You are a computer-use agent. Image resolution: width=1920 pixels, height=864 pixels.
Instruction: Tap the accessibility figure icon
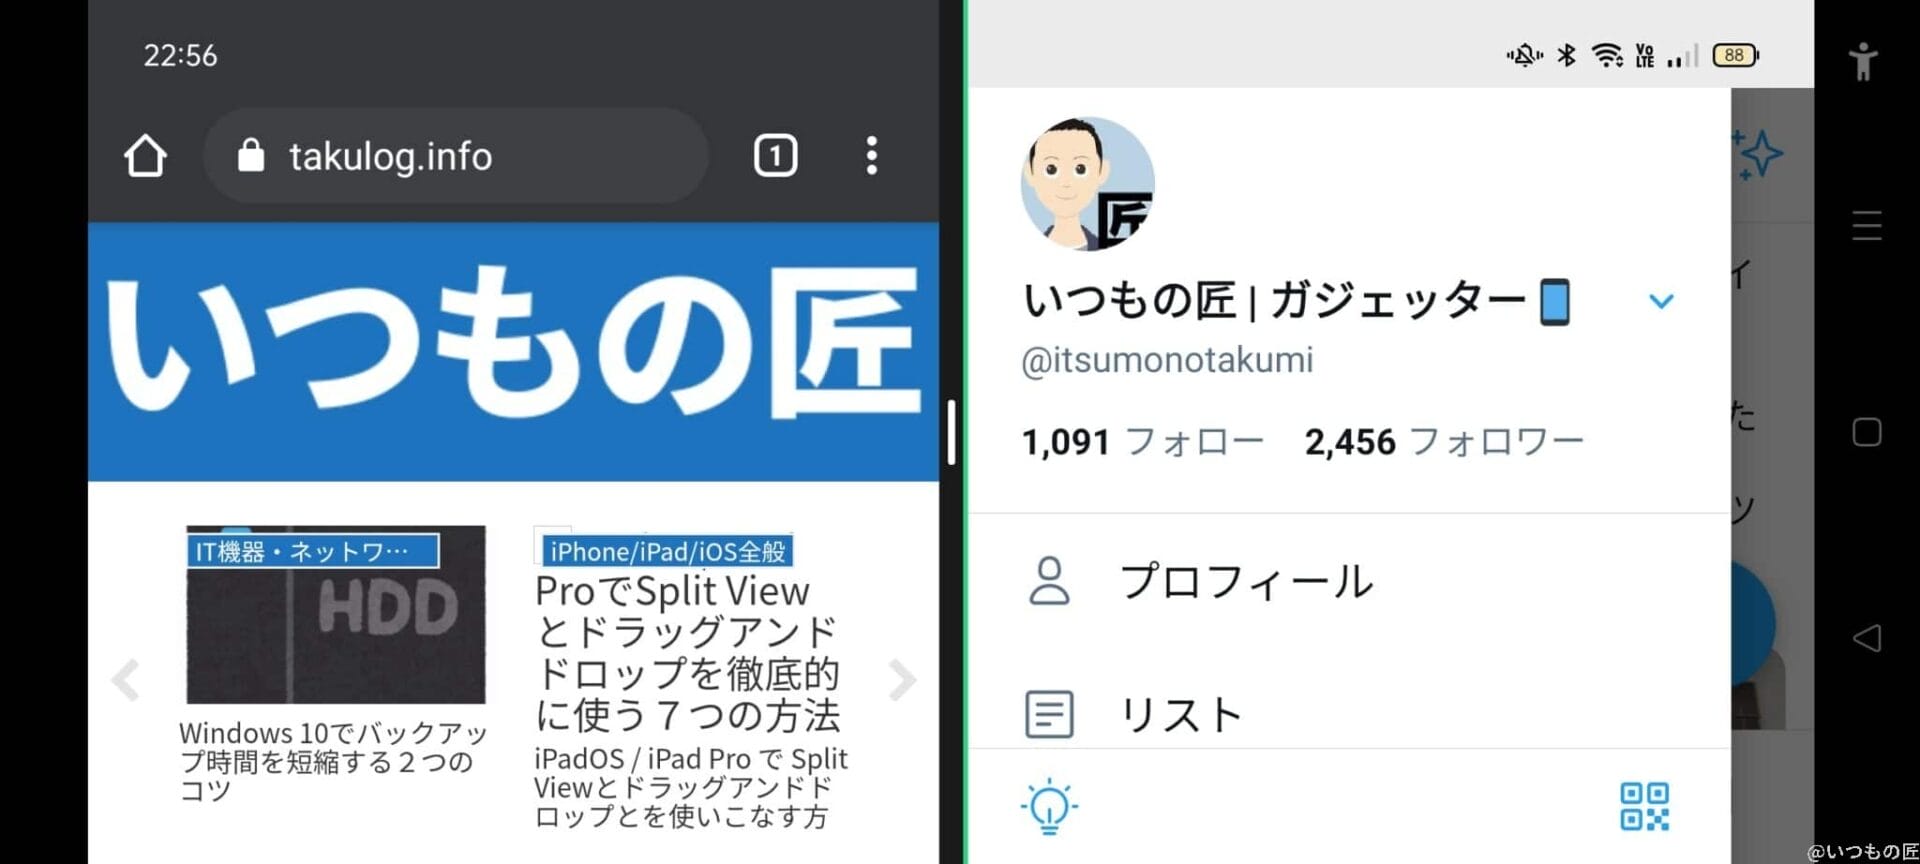[x=1863, y=62]
